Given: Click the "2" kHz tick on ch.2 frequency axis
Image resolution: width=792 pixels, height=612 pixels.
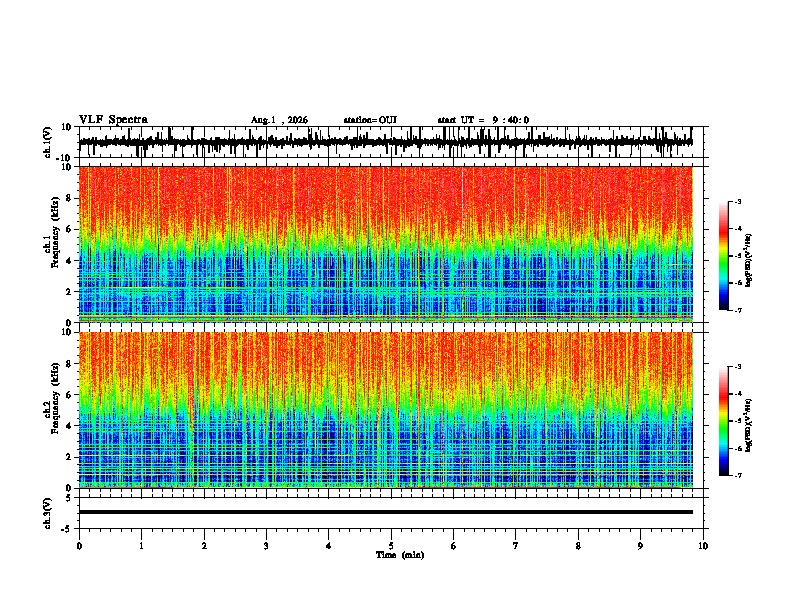Looking at the screenshot, I should tap(70, 457).
